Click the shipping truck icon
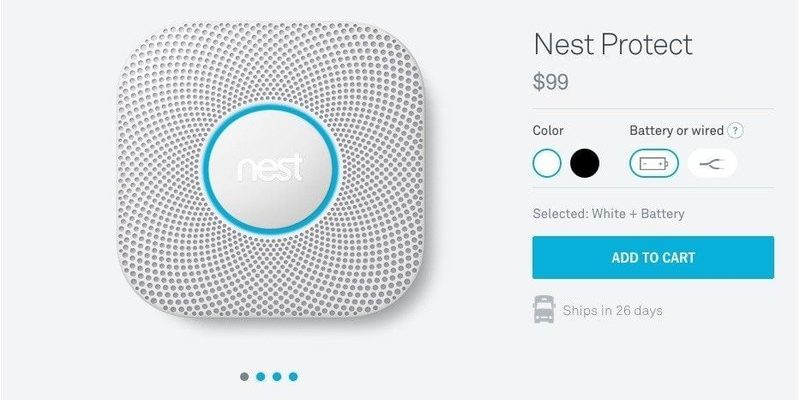This screenshot has height=400, width=800. [544, 309]
